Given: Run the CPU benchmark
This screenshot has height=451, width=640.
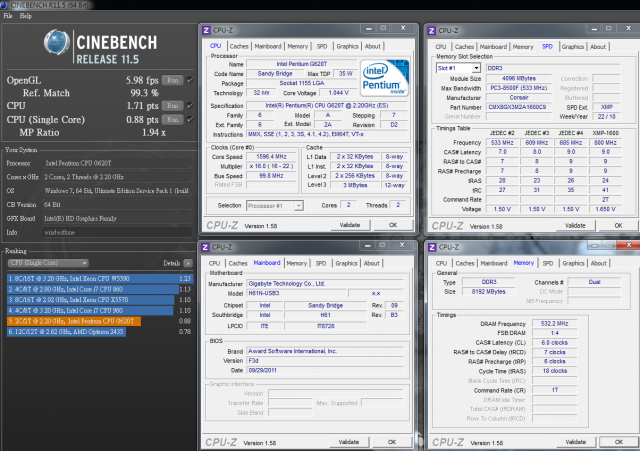Looking at the screenshot, I should [173, 105].
